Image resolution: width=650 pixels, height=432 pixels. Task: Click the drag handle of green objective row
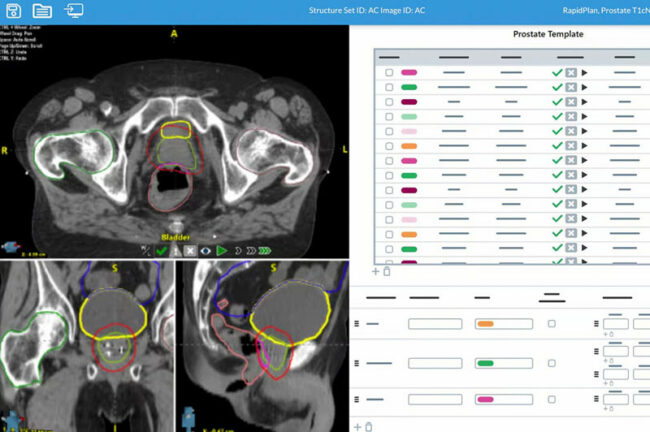[357, 363]
